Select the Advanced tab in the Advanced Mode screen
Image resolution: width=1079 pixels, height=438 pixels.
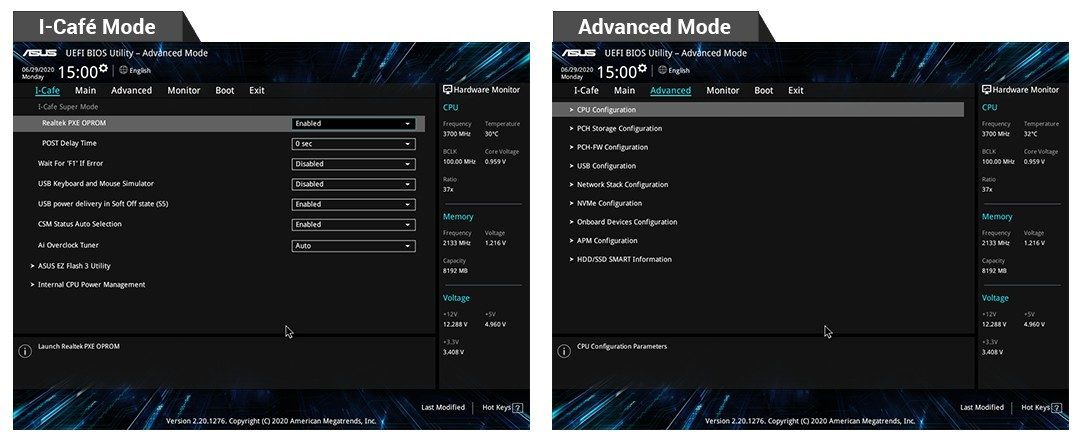670,90
